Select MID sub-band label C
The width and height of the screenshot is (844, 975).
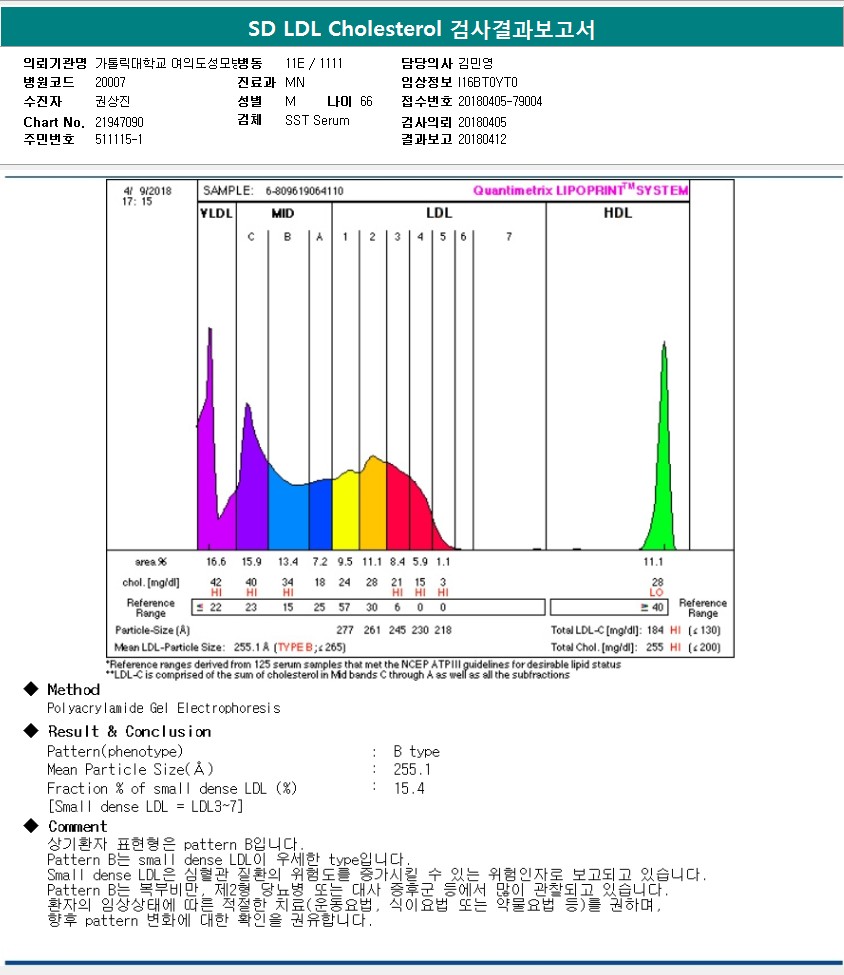[251, 236]
